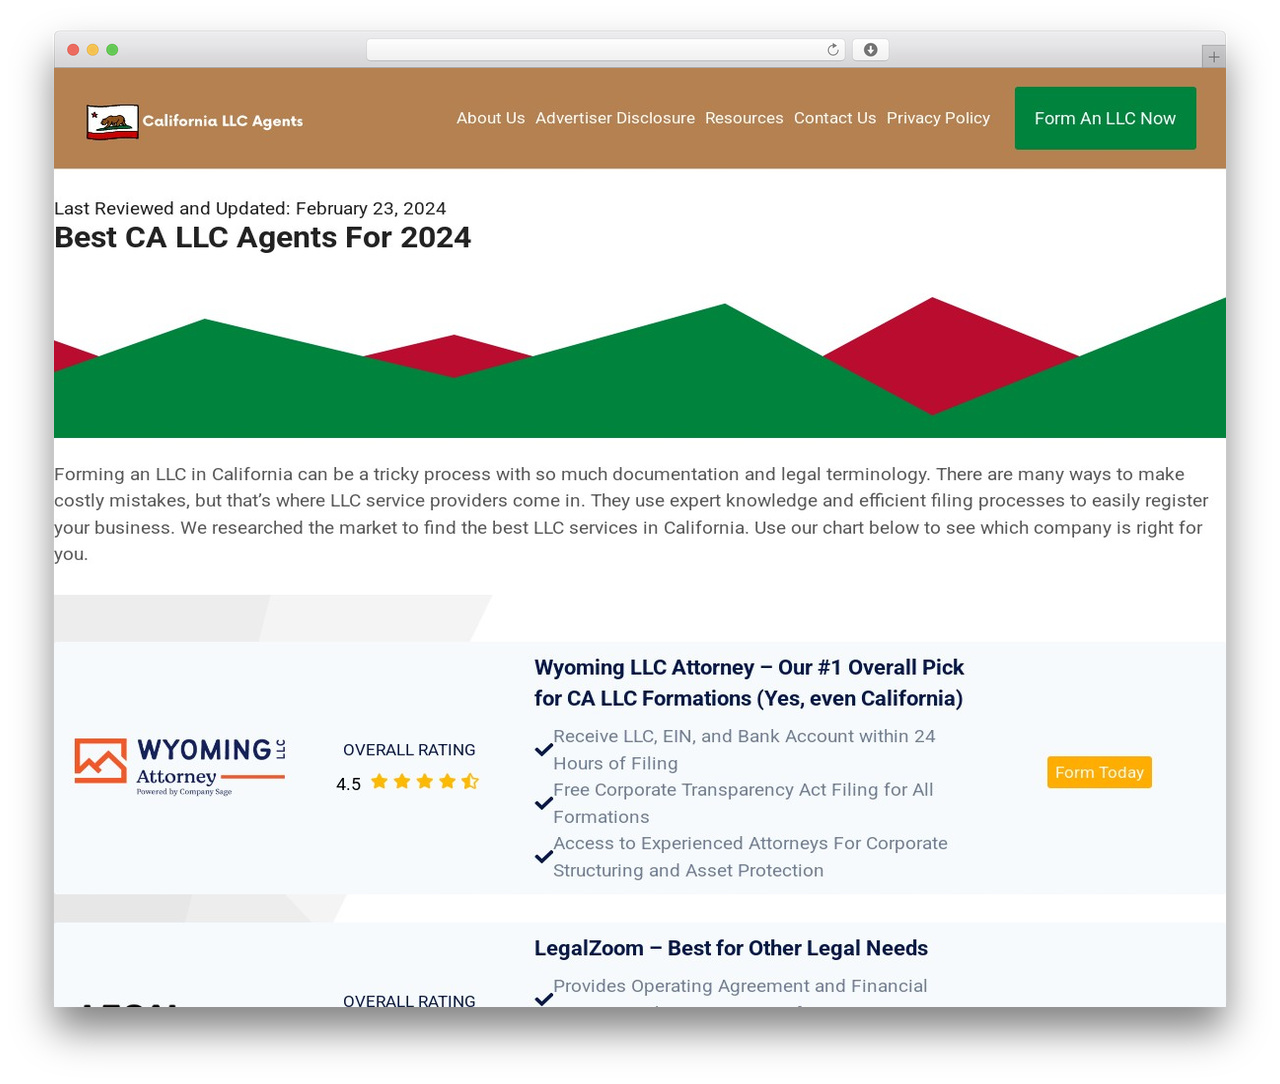This screenshot has width=1280, height=1084.
Task: Click the checkmark beside Access to Experienced Attorneys
Action: pyautogui.click(x=544, y=857)
